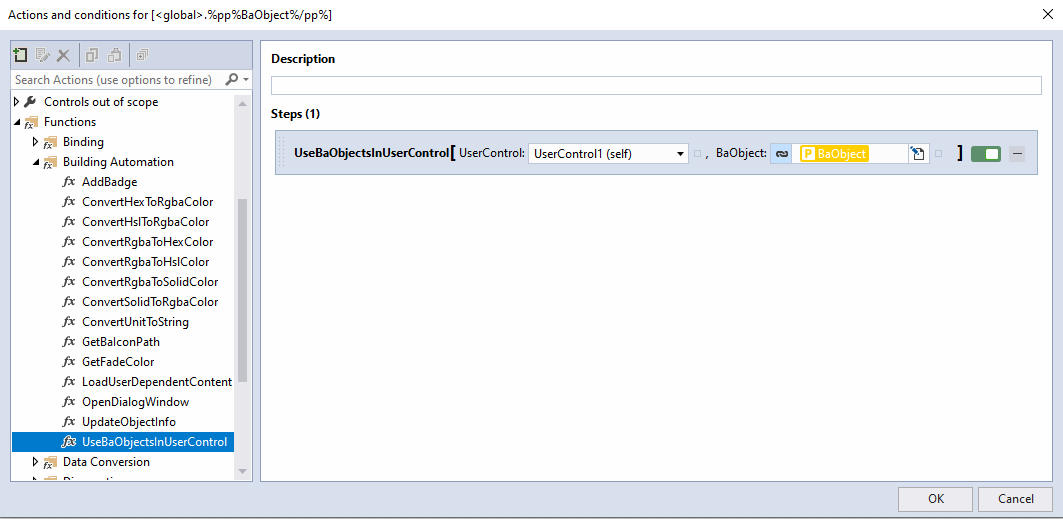Select the yellow BaObject parameter chip
This screenshot has width=1063, height=519.
834,154
